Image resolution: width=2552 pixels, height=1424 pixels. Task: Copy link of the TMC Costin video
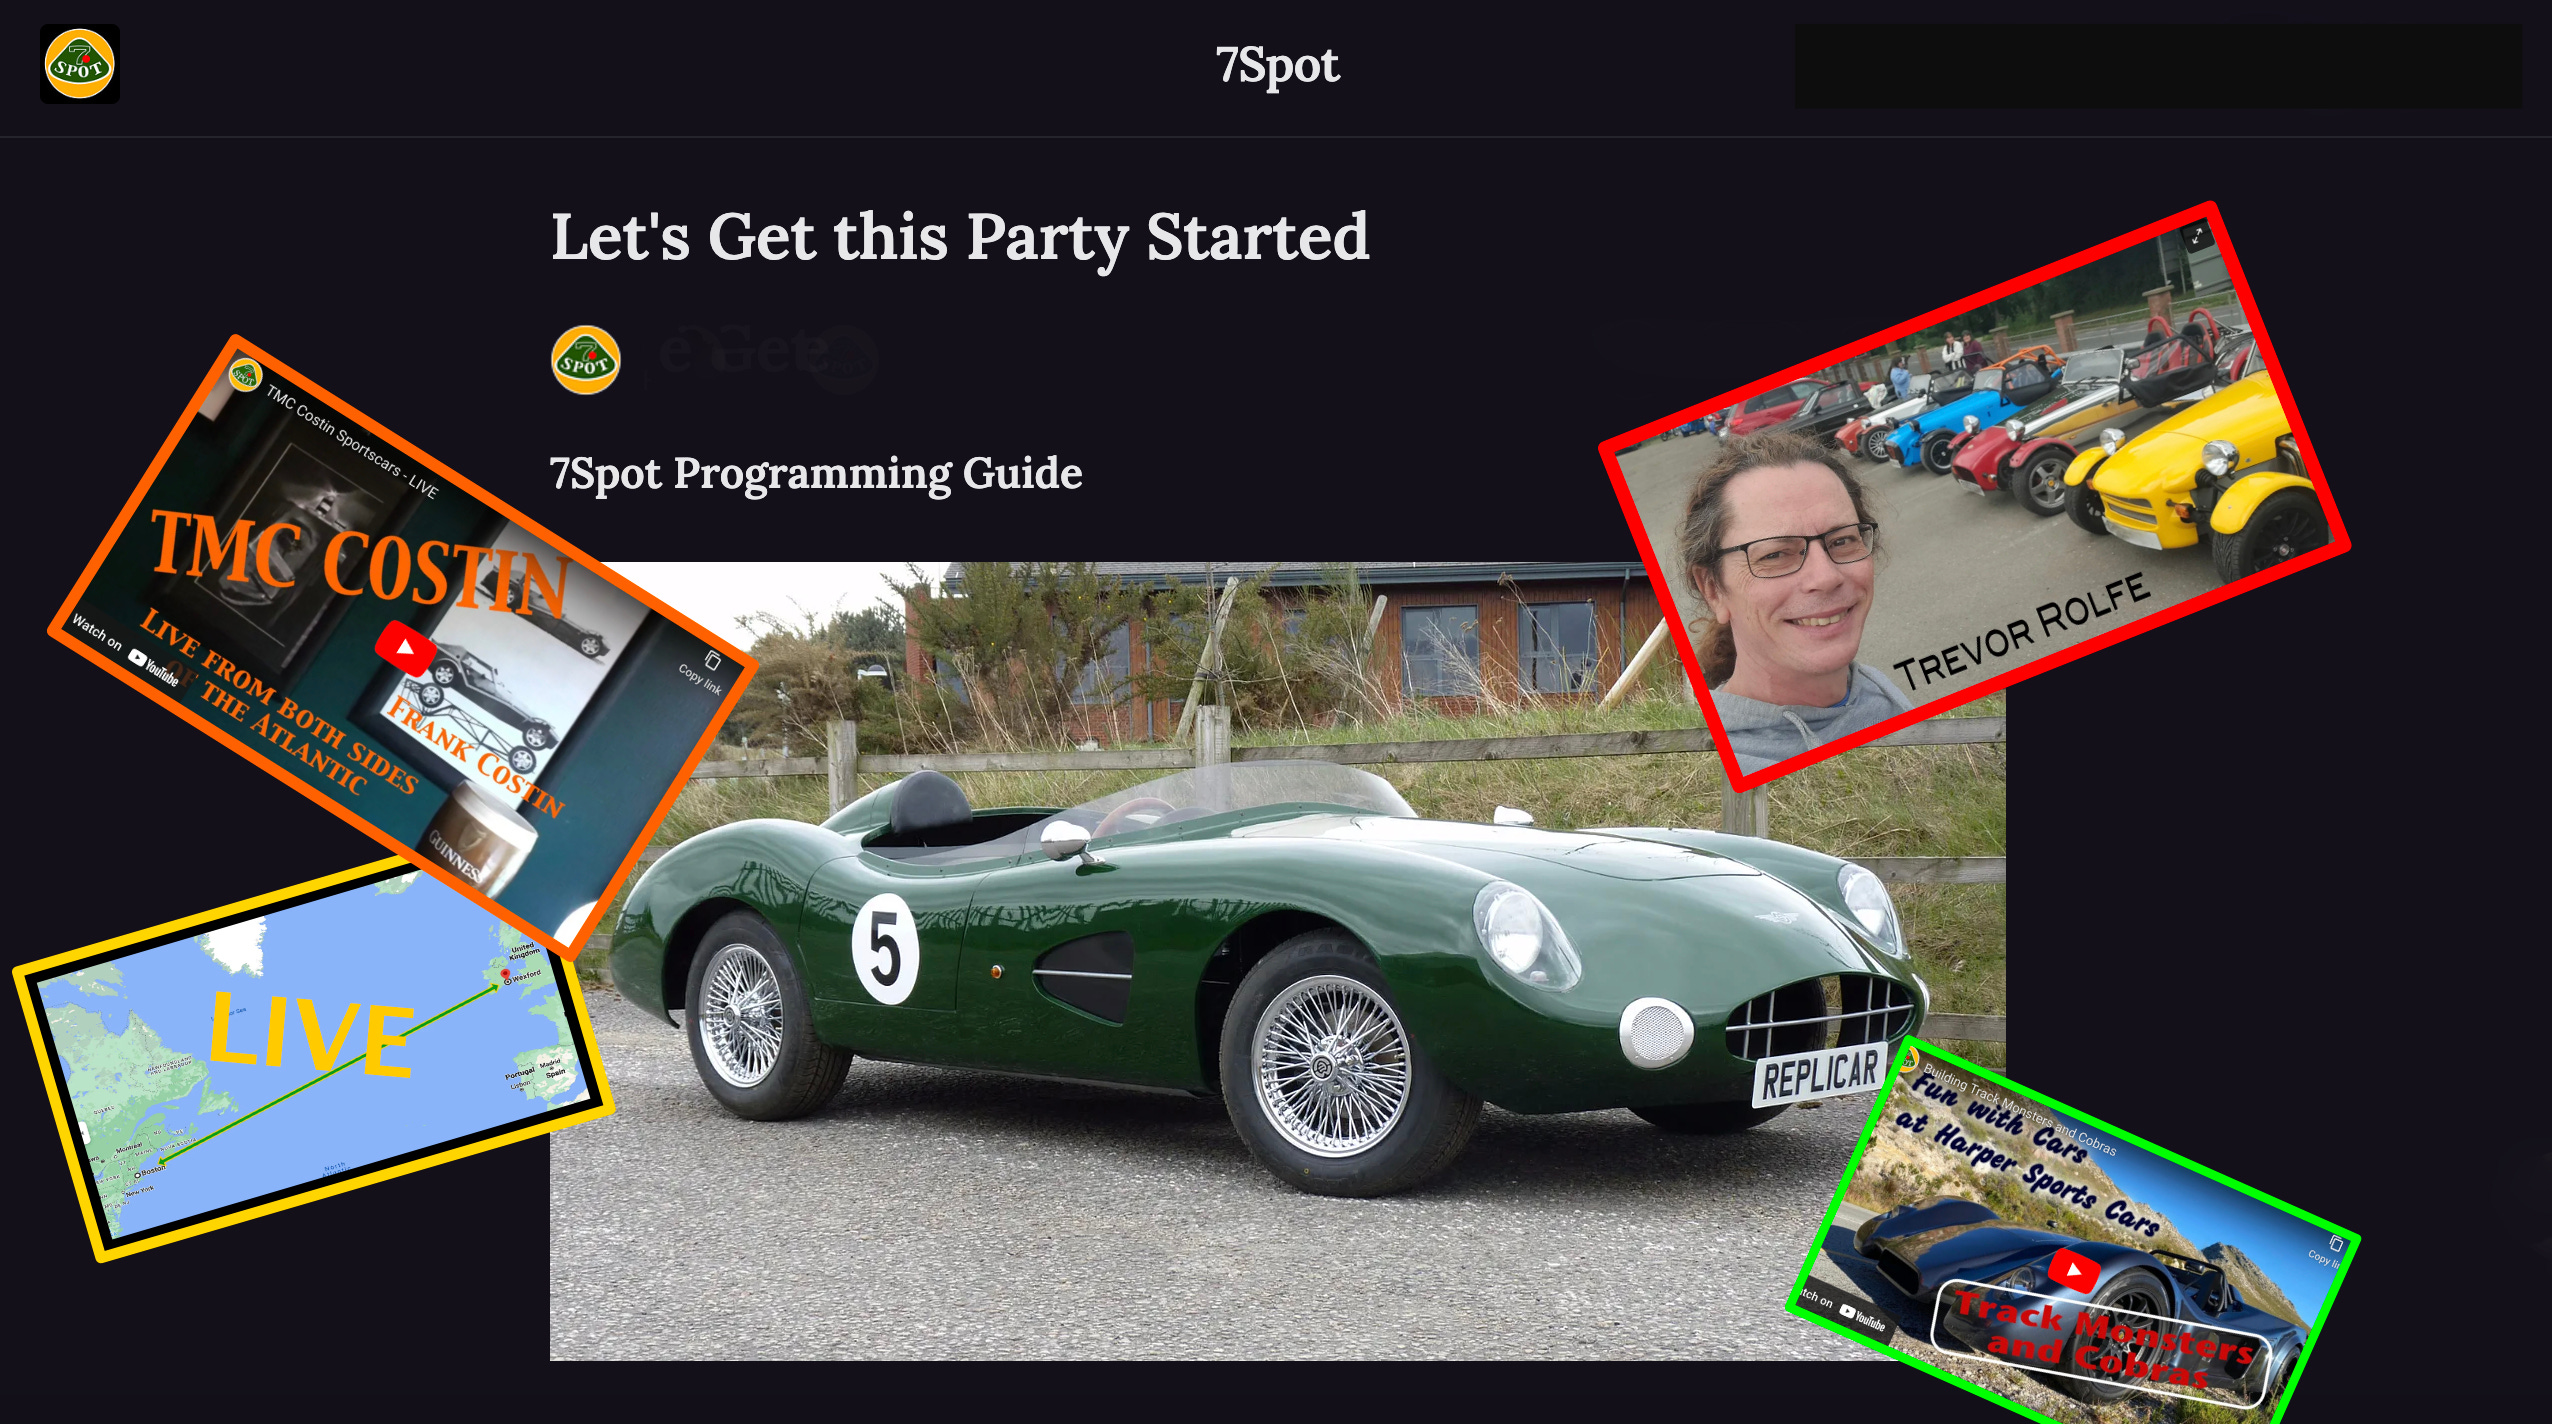702,672
